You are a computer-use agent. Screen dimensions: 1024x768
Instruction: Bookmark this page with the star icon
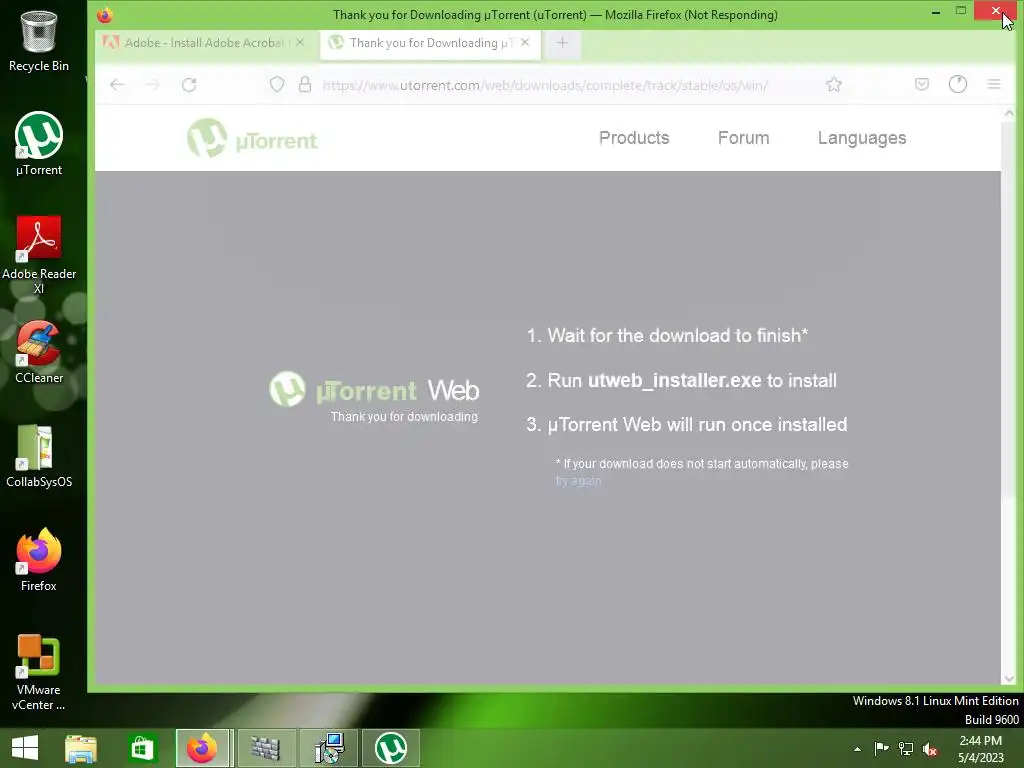coord(833,84)
